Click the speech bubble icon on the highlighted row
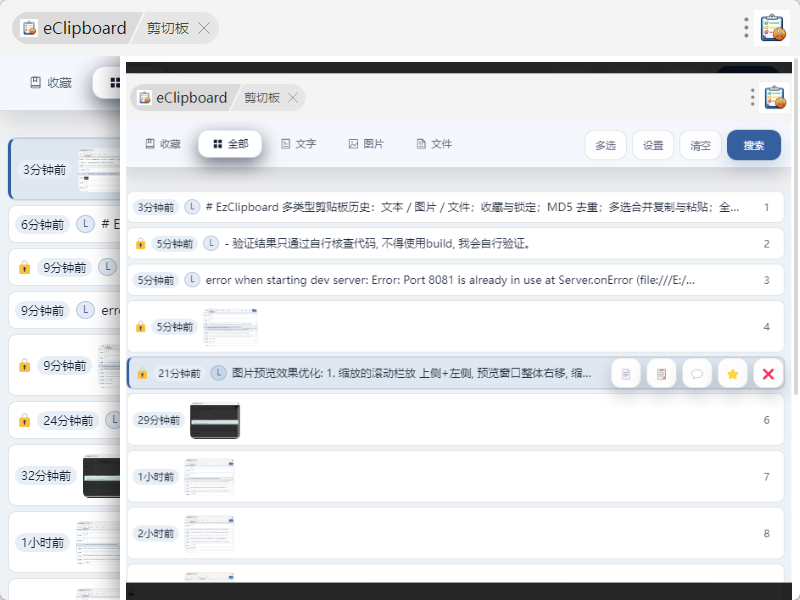Image resolution: width=800 pixels, height=600 pixels. (697, 374)
